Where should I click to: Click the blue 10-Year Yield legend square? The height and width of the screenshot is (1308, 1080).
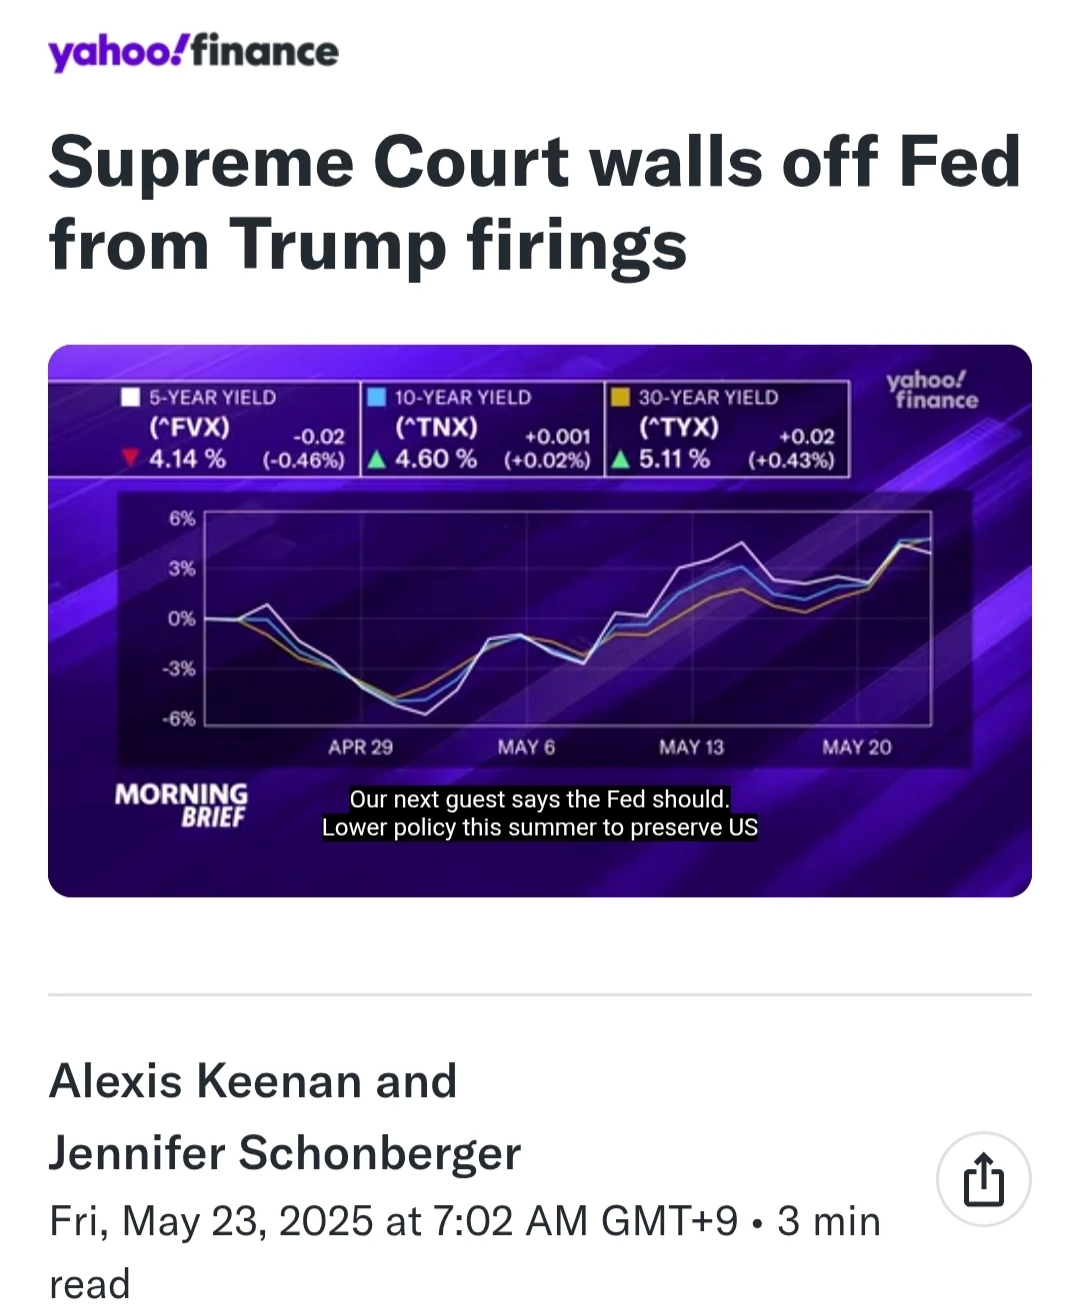point(376,397)
